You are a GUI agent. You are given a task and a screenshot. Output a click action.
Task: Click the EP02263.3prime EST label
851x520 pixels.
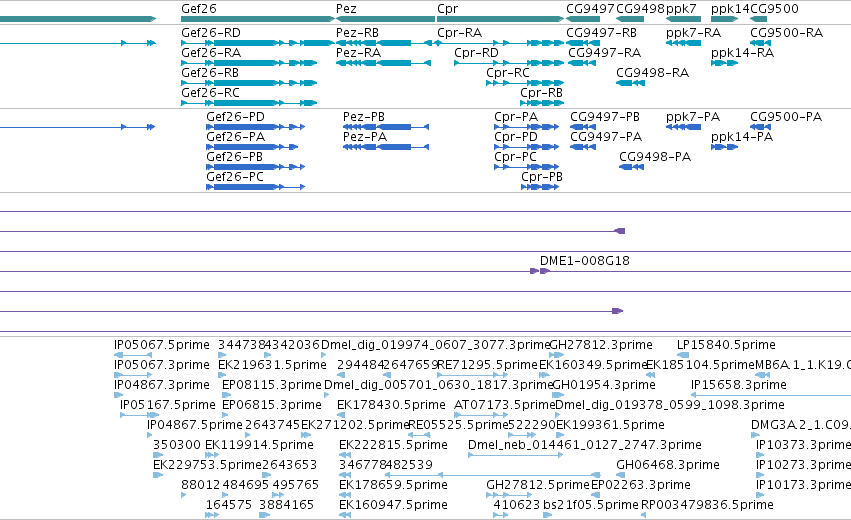tap(640, 485)
